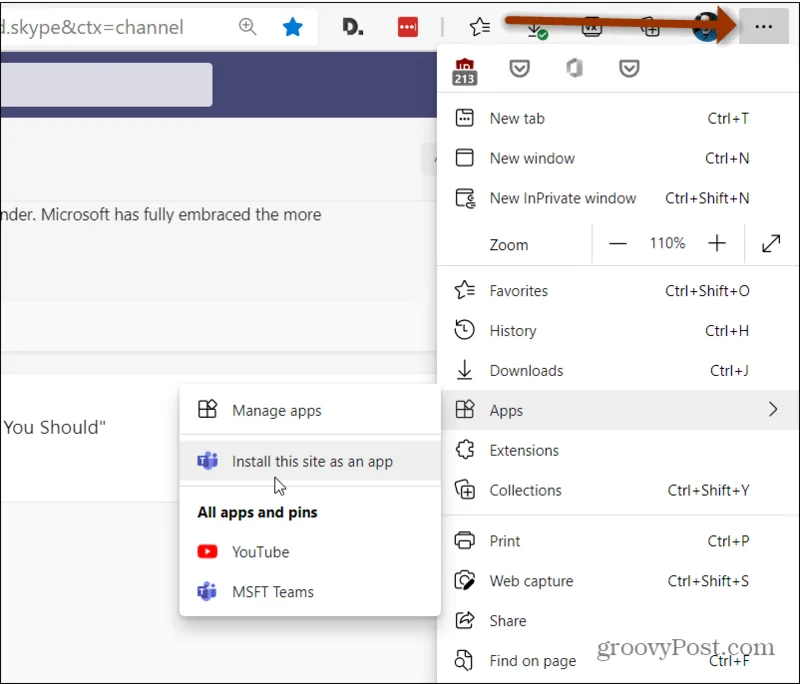Screen dimensions: 800x684
Task: Enter full screen via the zoom arrows icon
Action: 771,243
